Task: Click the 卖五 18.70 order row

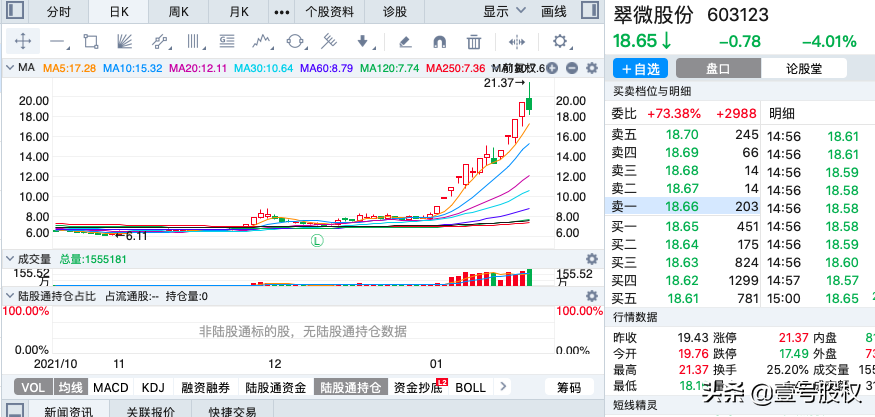Action: click(x=682, y=135)
